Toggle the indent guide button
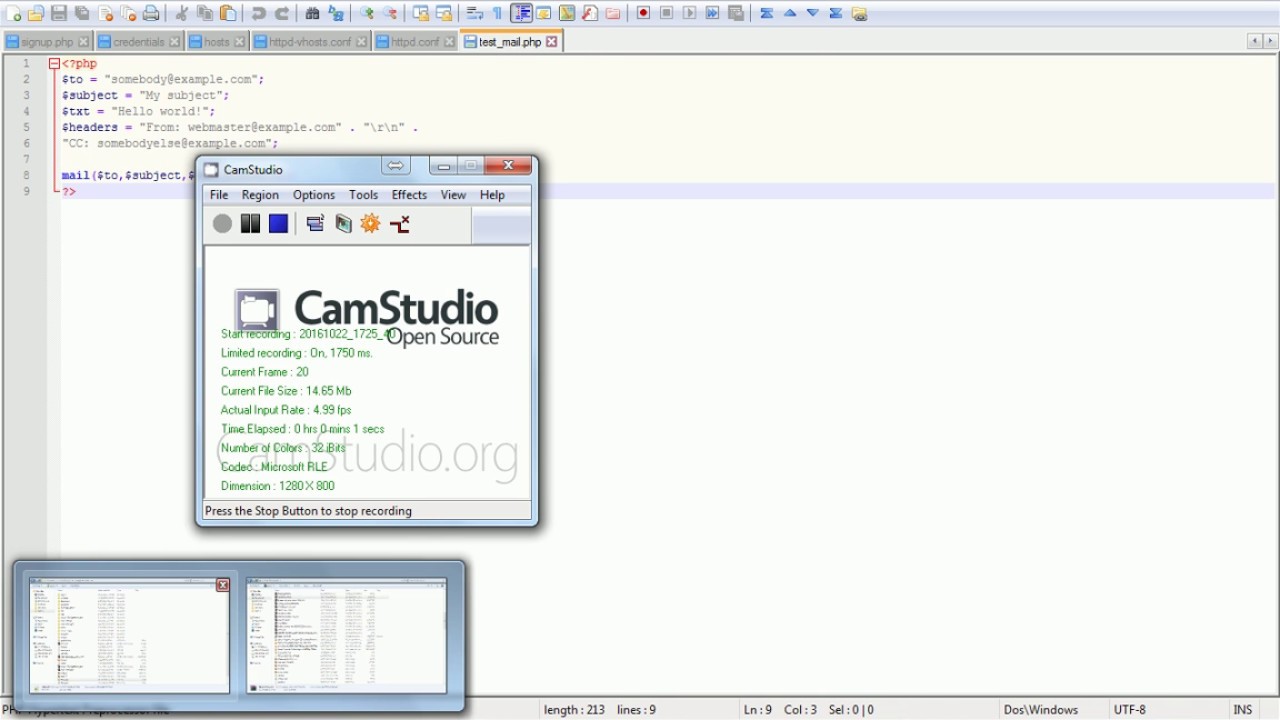 tap(520, 14)
